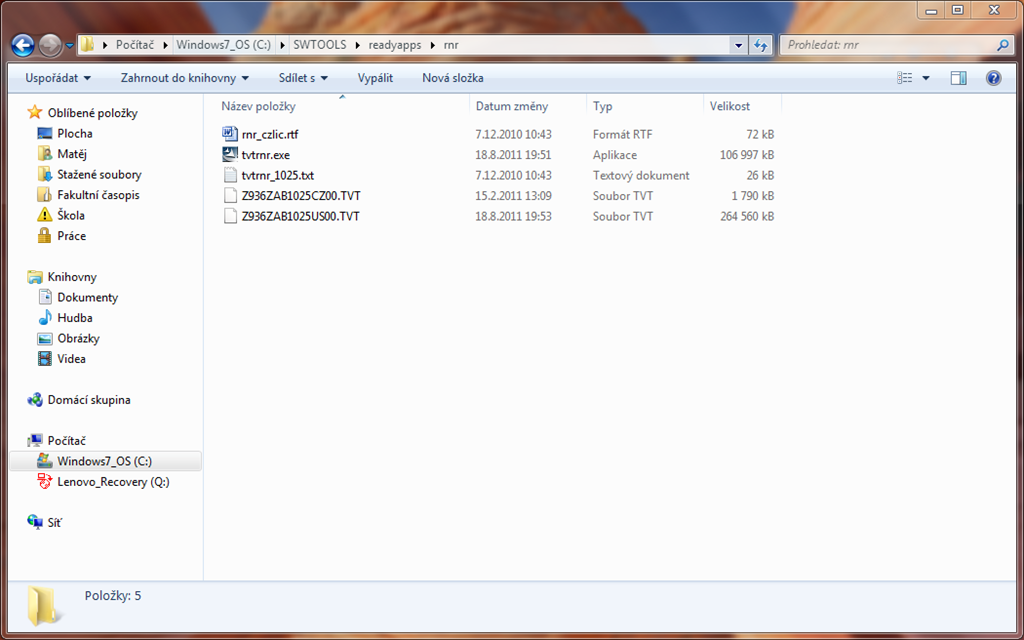Click the refresh button beside address bar
This screenshot has height=640, width=1024.
[761, 45]
